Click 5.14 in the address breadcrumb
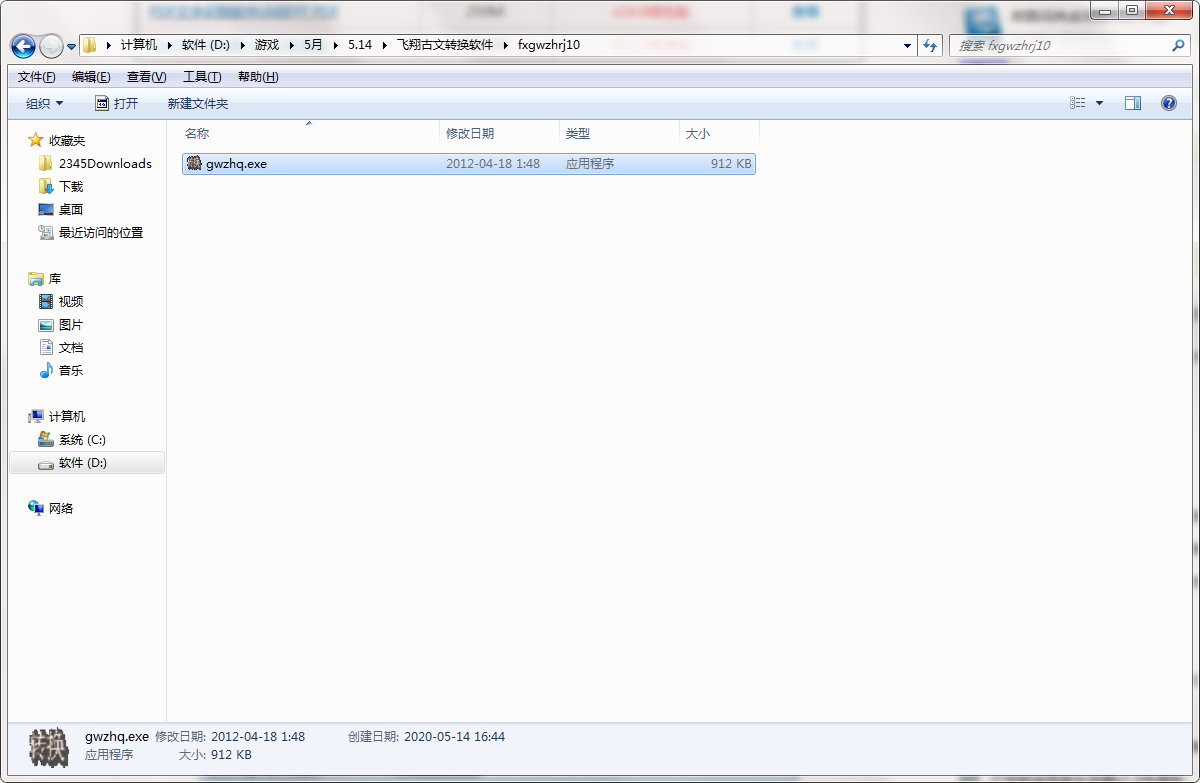This screenshot has height=783, width=1200. point(360,45)
